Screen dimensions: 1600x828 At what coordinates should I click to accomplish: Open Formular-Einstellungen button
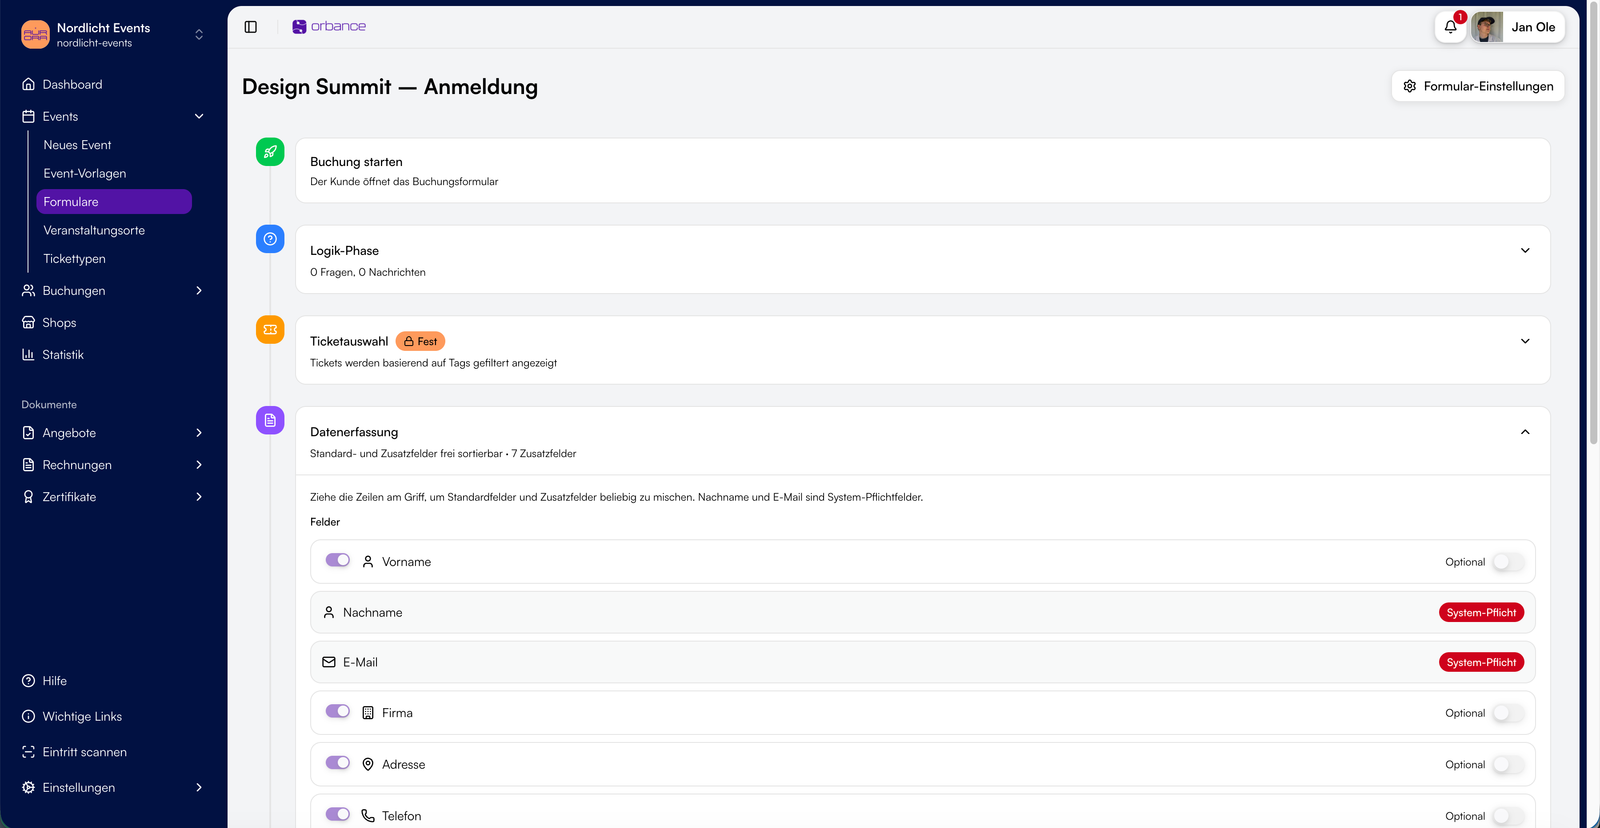[x=1478, y=86]
